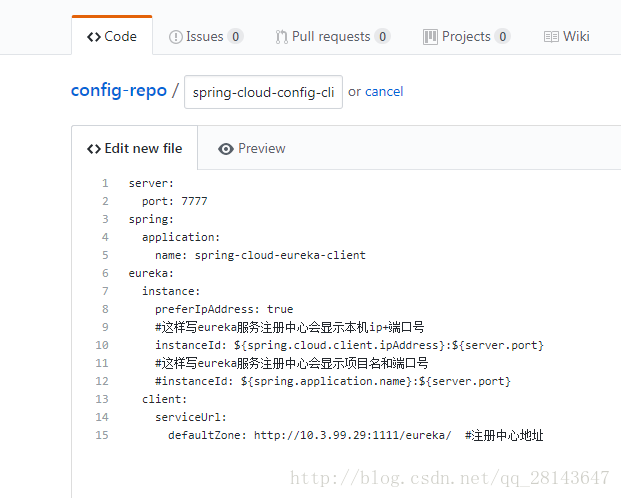This screenshot has height=498, width=621.
Task: Select the Edit new file tab
Action: click(x=144, y=149)
